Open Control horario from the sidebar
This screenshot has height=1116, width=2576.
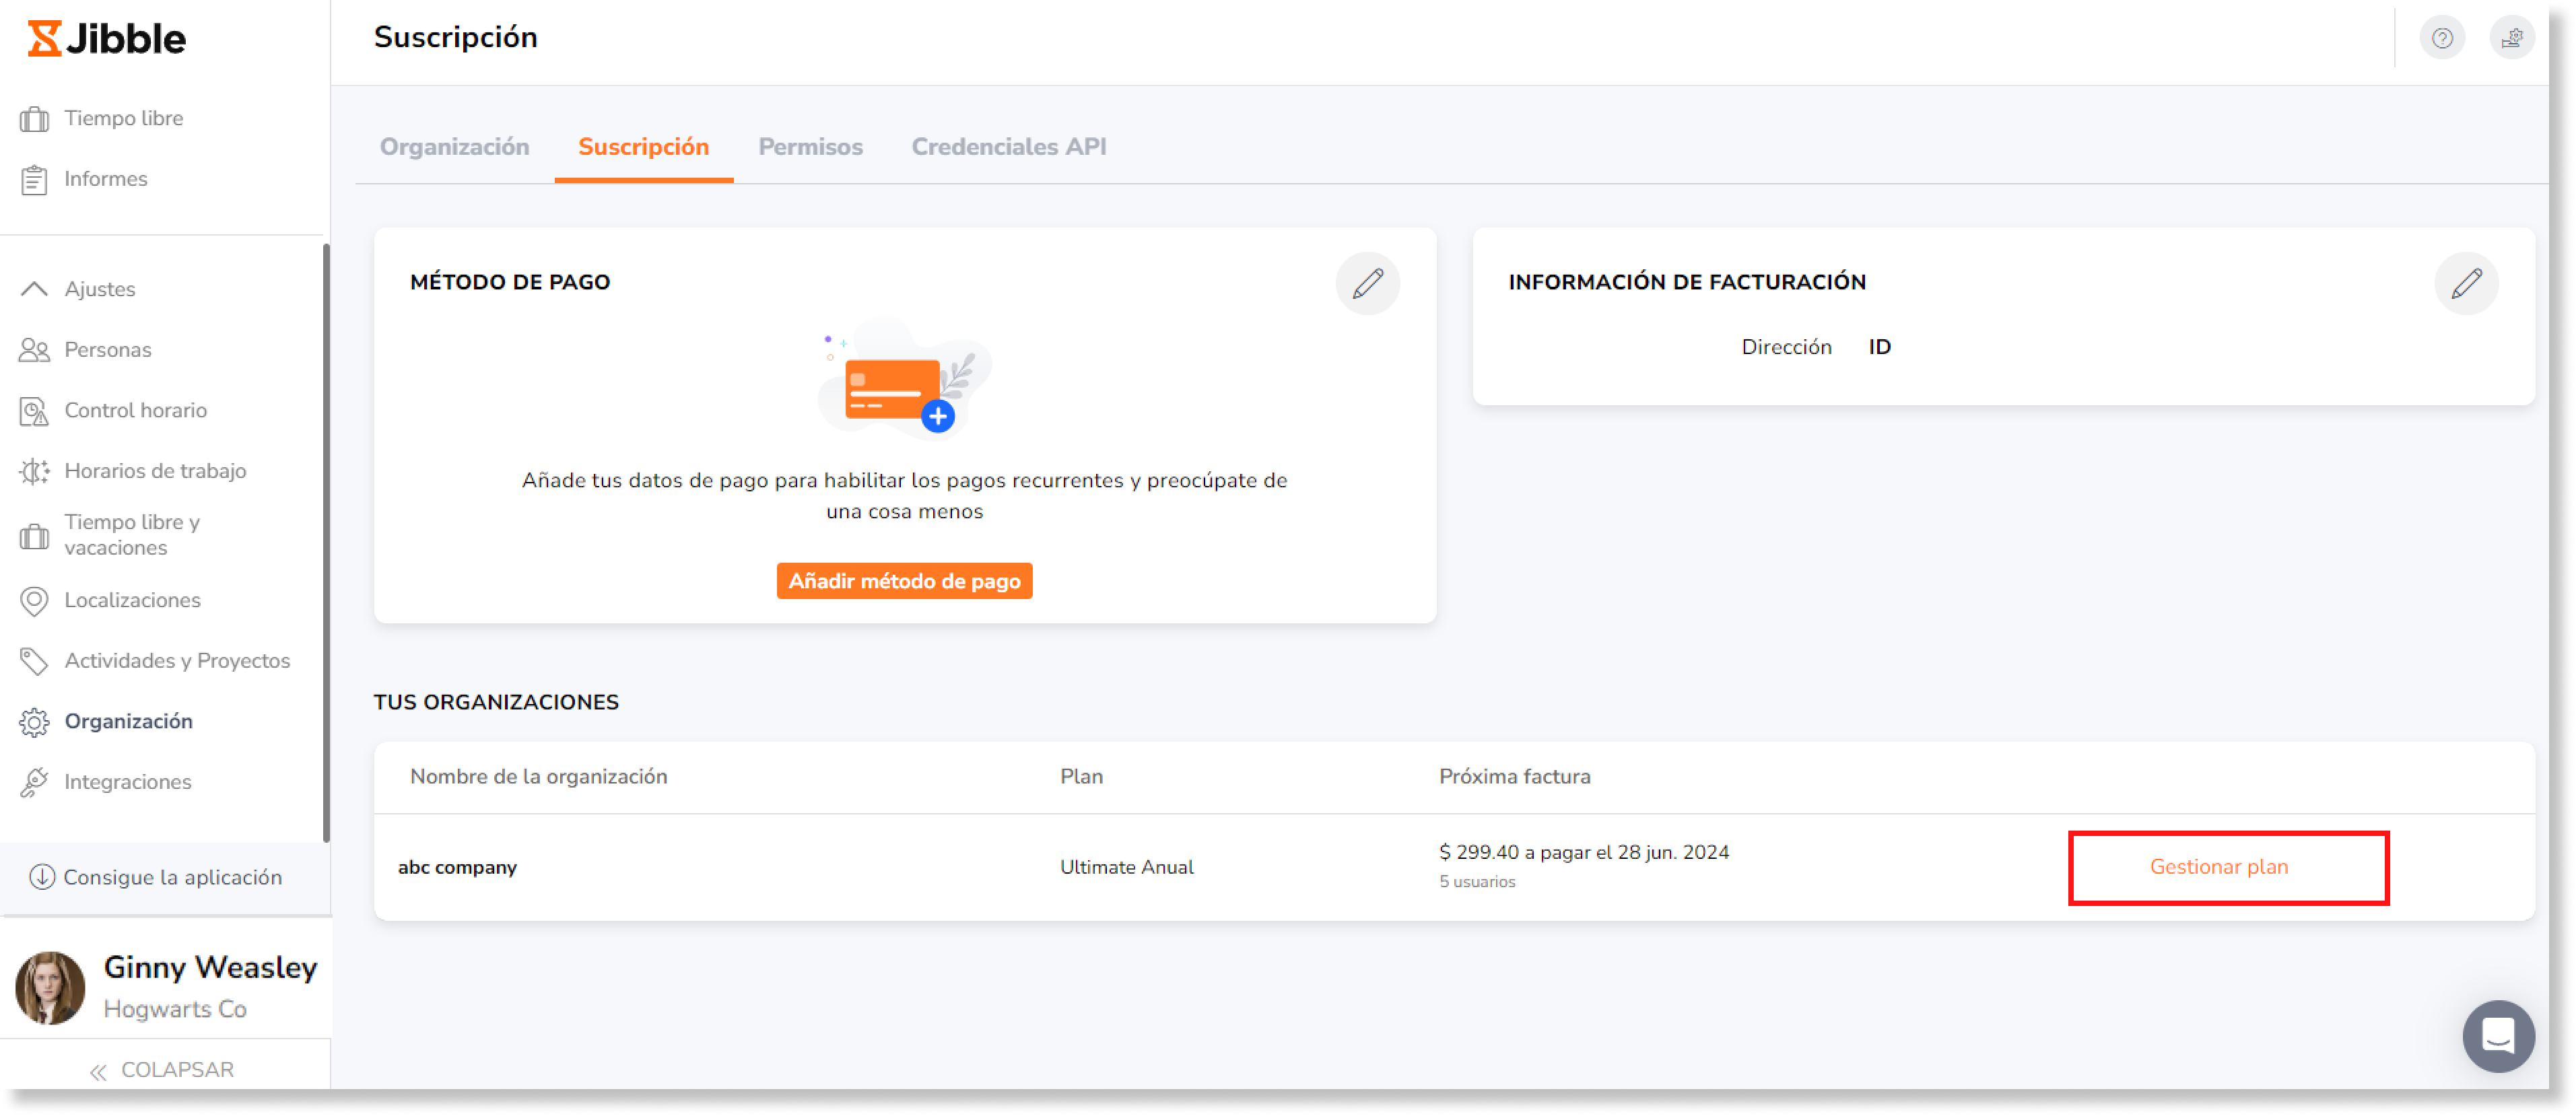click(x=34, y=410)
